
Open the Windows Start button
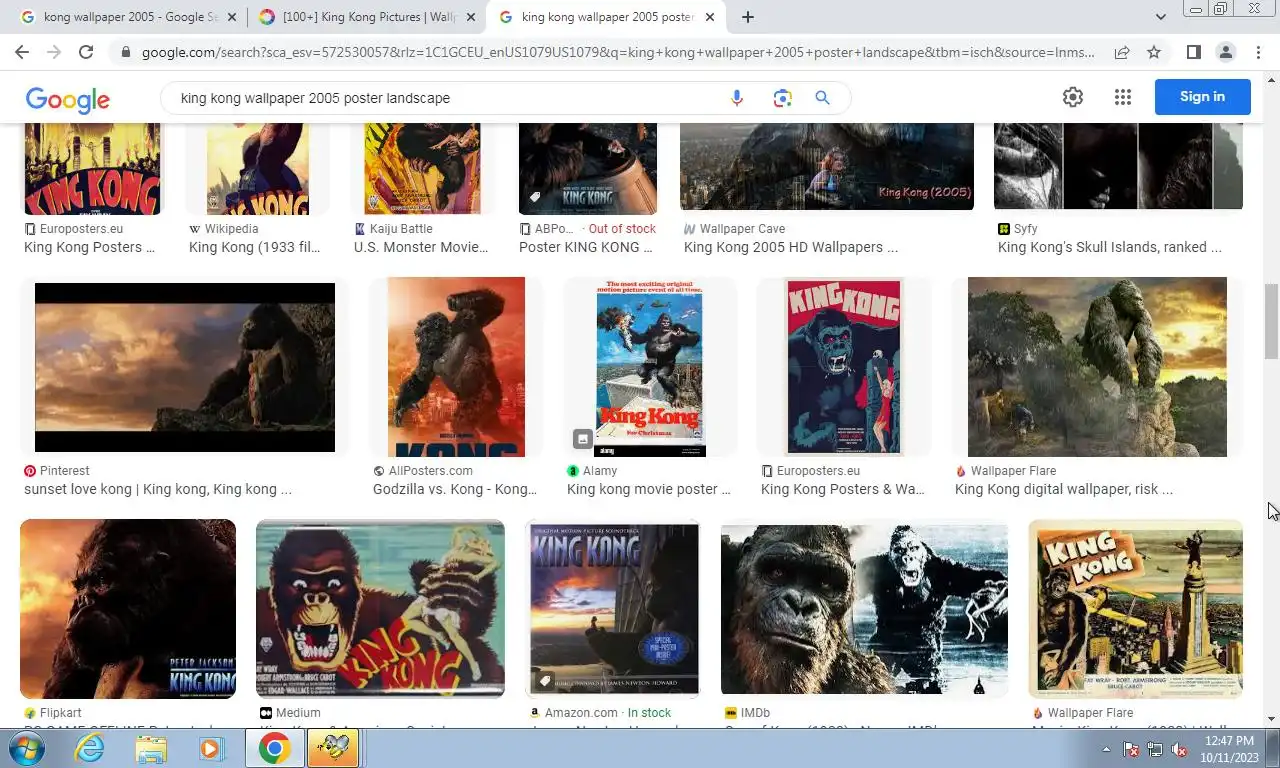(x=25, y=748)
